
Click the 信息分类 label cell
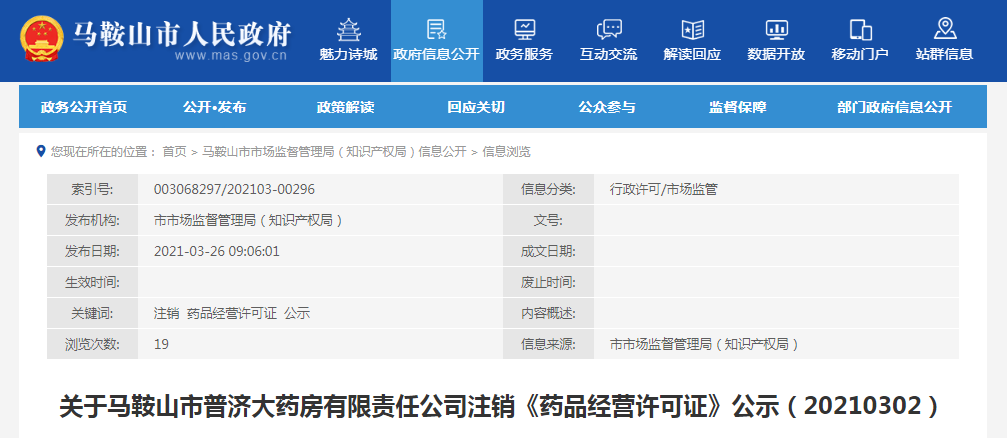click(x=548, y=189)
